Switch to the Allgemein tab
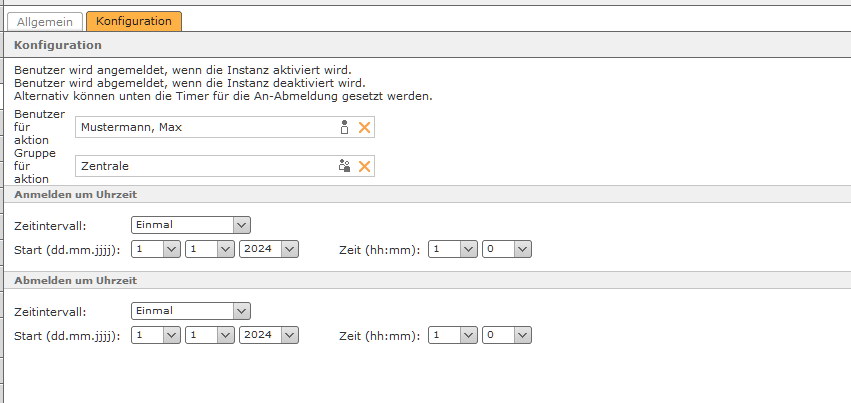The image size is (851, 403). [x=43, y=21]
